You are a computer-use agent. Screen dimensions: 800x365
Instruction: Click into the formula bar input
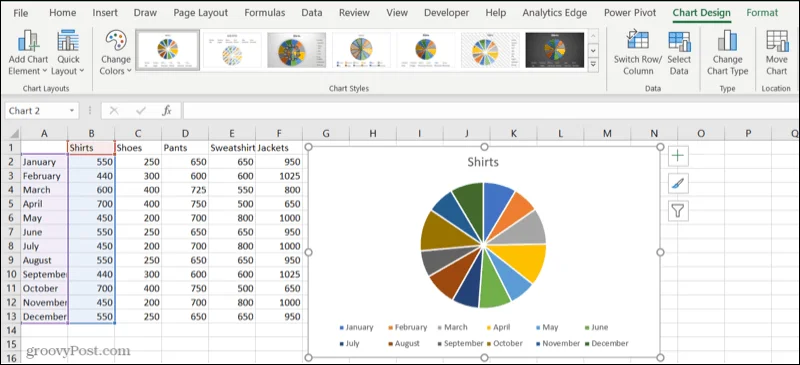(x=490, y=111)
